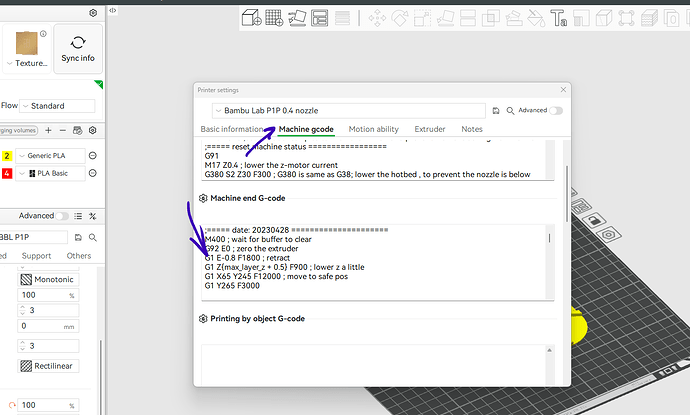Select the Cut tool icon
The height and width of the screenshot is (415, 690).
468,18
